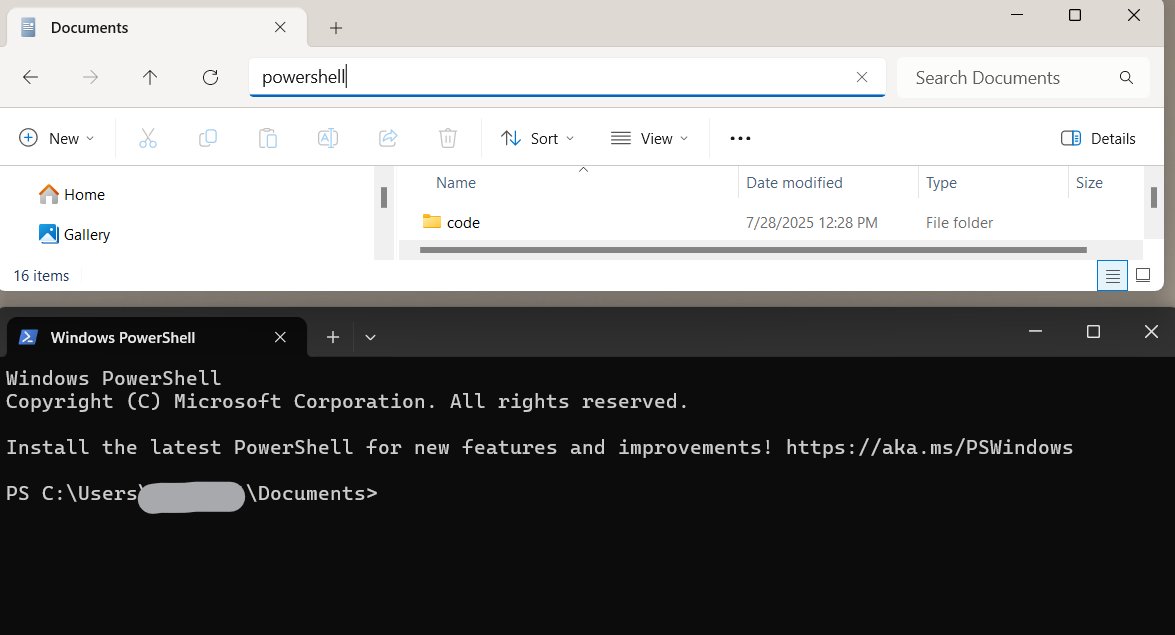
Task: Click the PowerShell prompt line
Action: click(192, 493)
